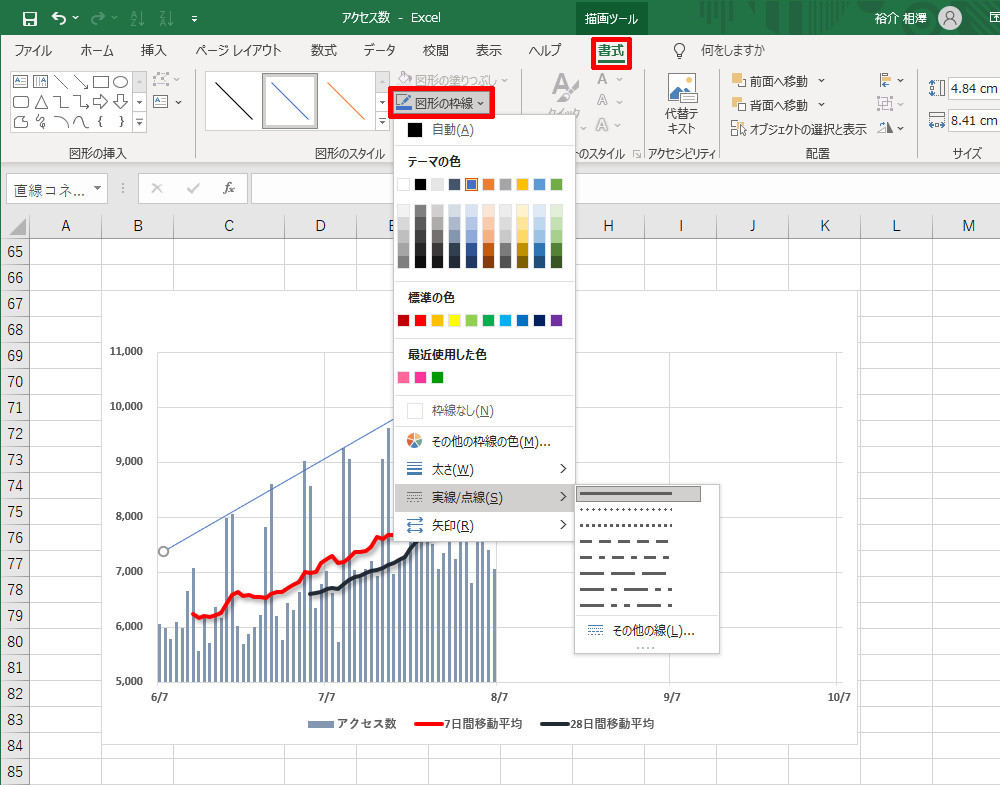
Task: Switch to the ホーム tab
Action: tap(97, 50)
